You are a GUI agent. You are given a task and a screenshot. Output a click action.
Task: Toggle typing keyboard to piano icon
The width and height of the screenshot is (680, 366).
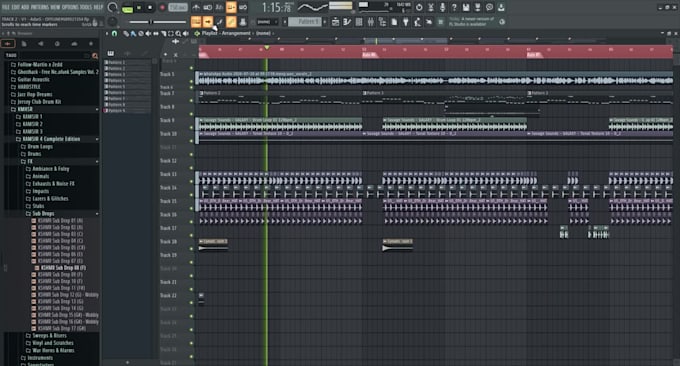pos(196,22)
